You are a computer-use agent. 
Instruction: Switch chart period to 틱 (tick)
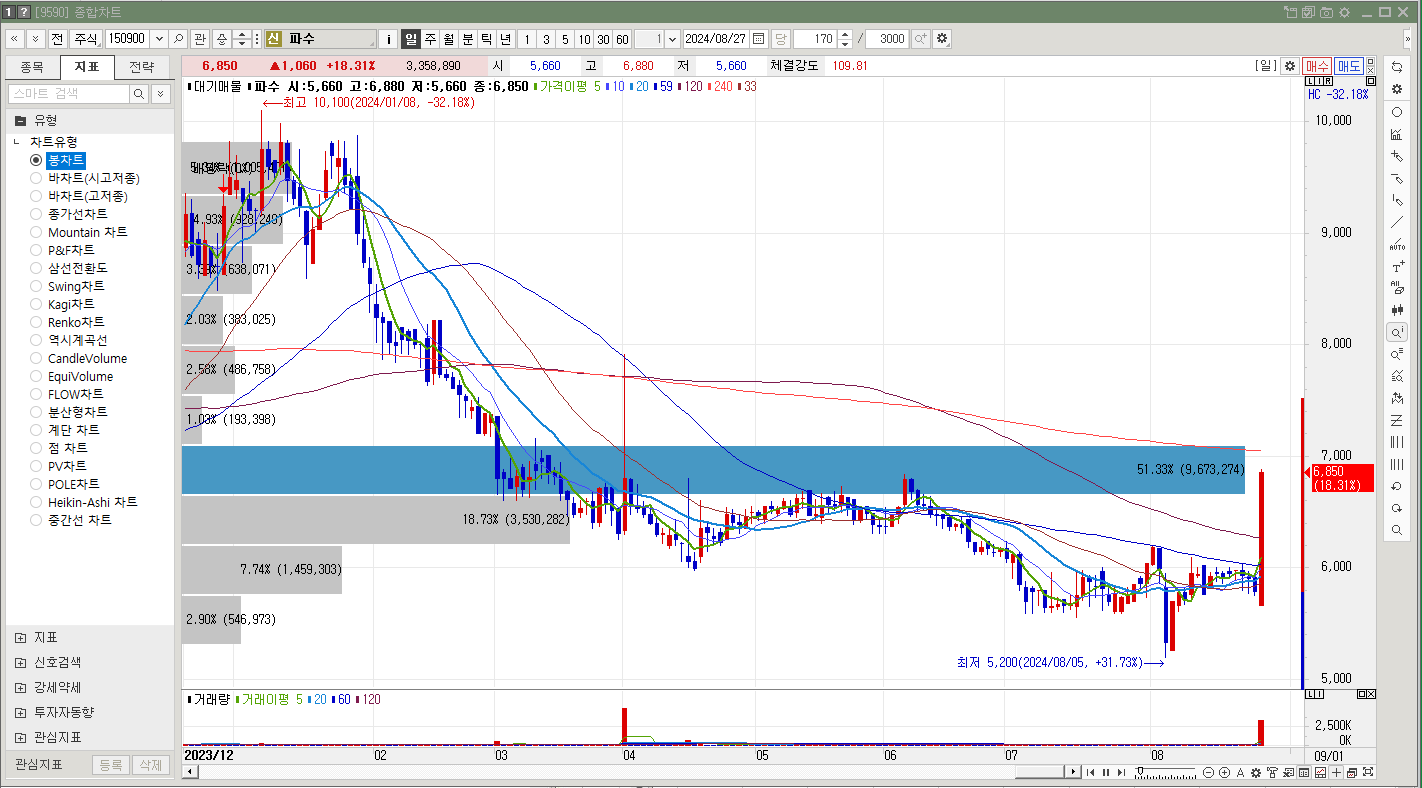point(487,39)
